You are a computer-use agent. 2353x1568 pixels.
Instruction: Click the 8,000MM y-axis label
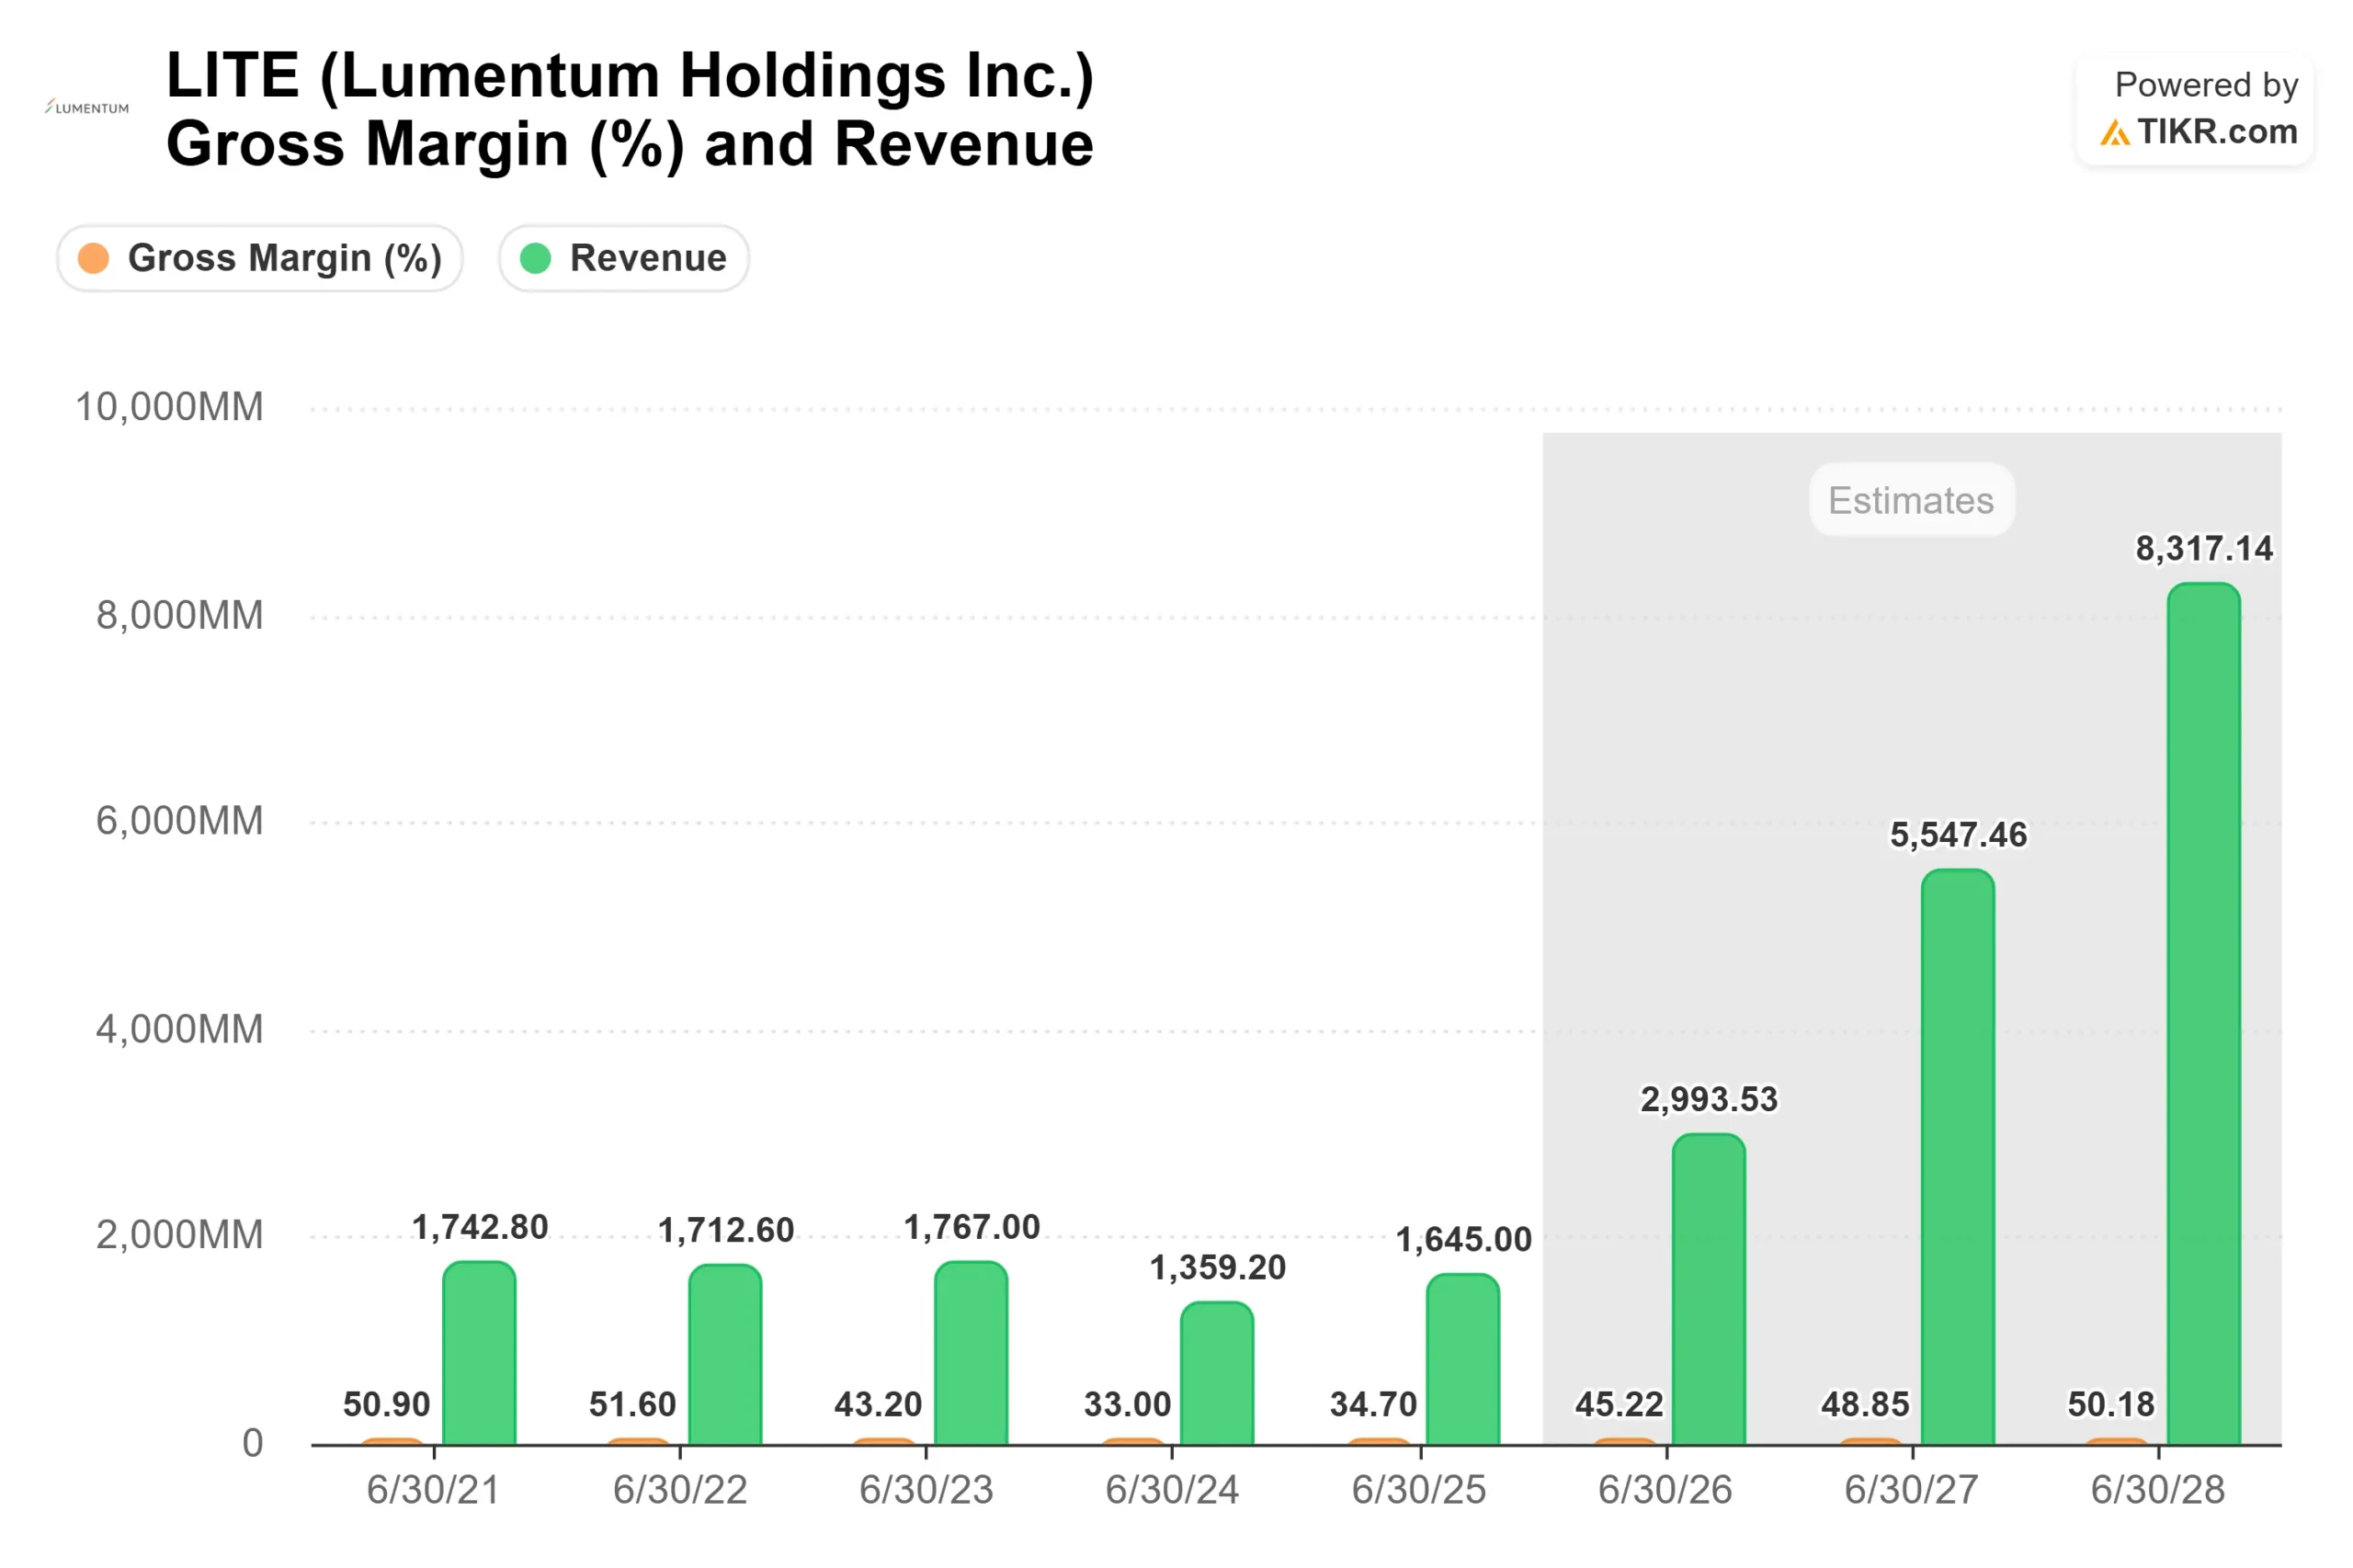pos(180,615)
